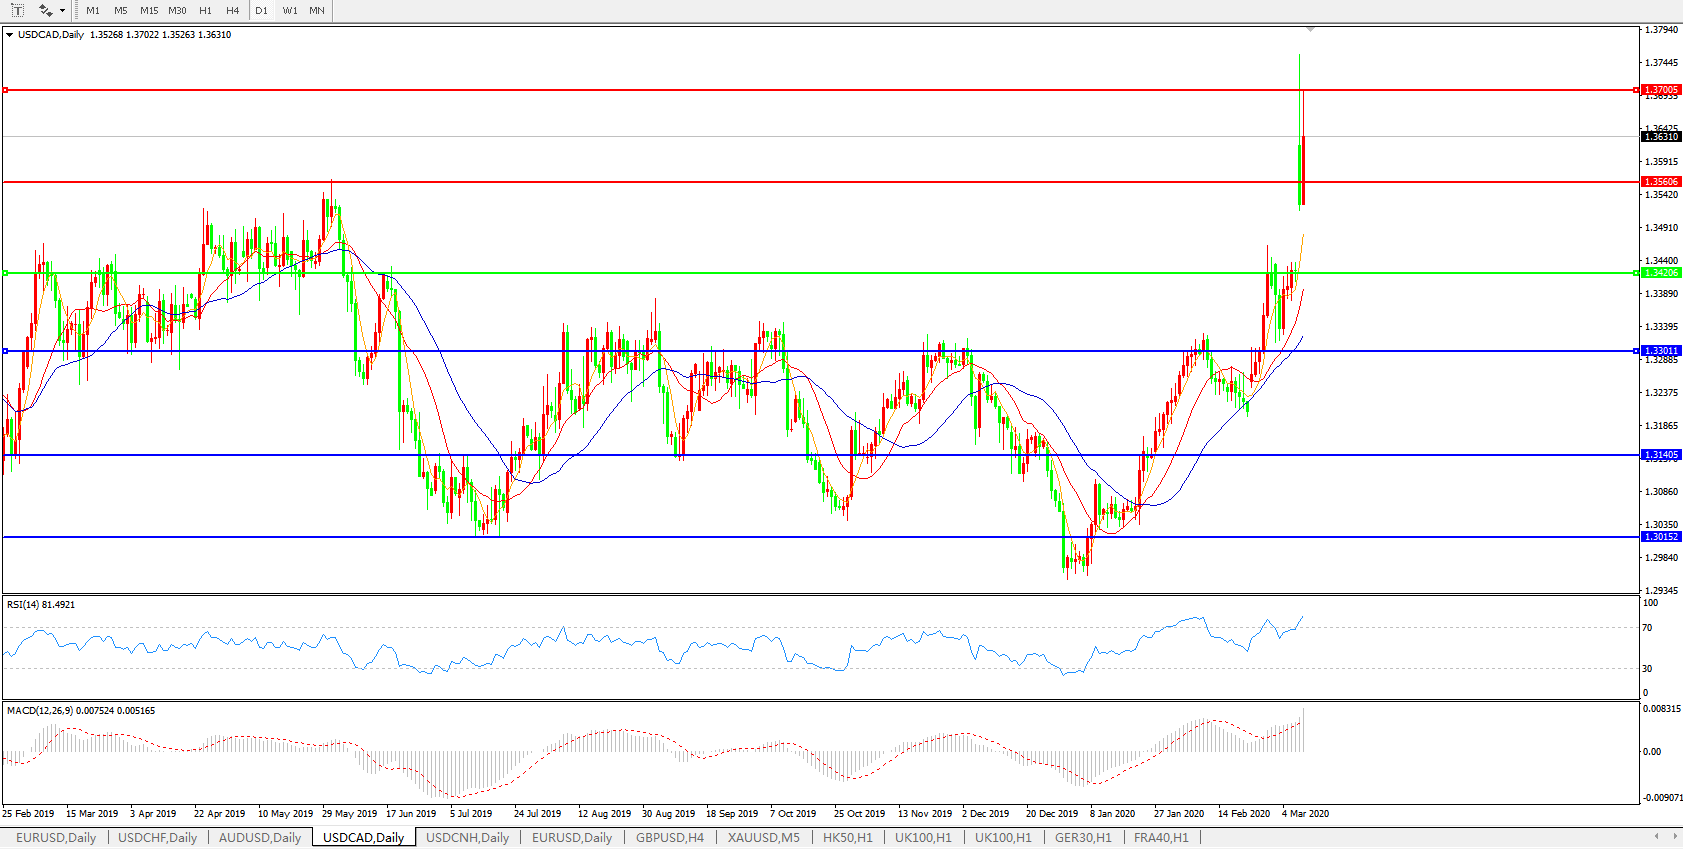Select the text label tool icon
1683x849 pixels.
(x=17, y=10)
